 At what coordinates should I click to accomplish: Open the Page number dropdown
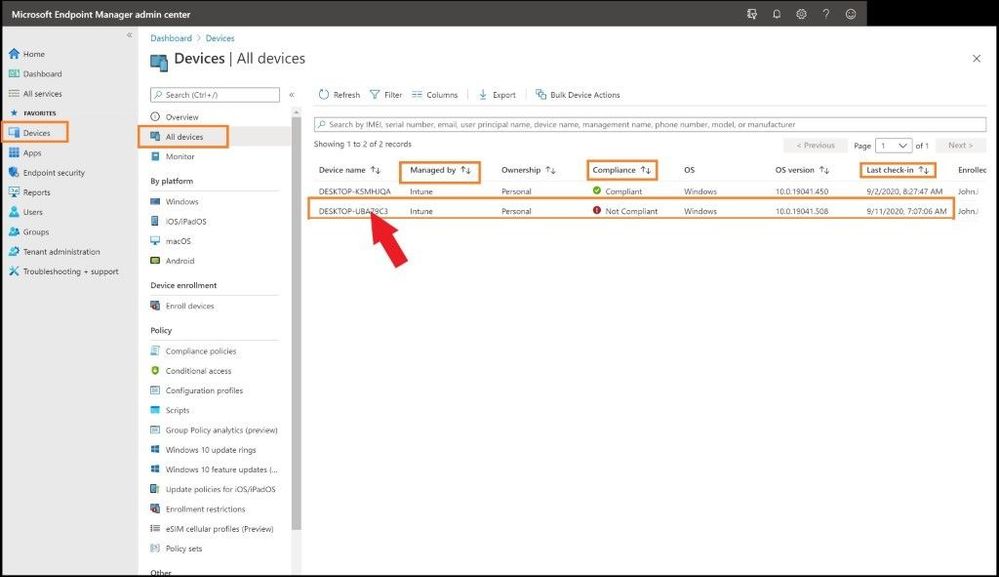pos(894,146)
